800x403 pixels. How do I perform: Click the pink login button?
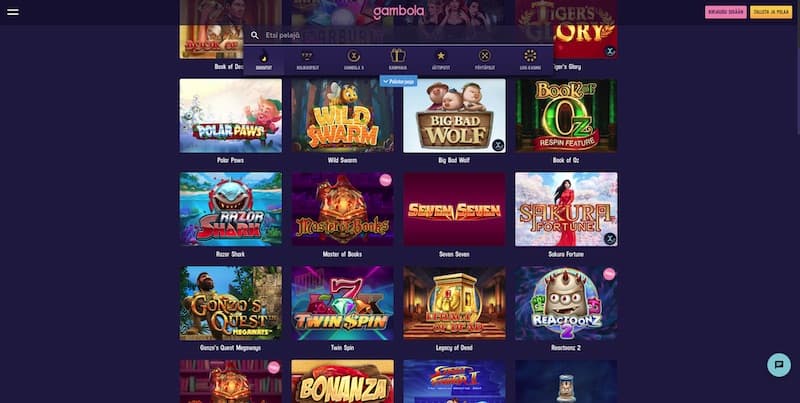point(726,12)
